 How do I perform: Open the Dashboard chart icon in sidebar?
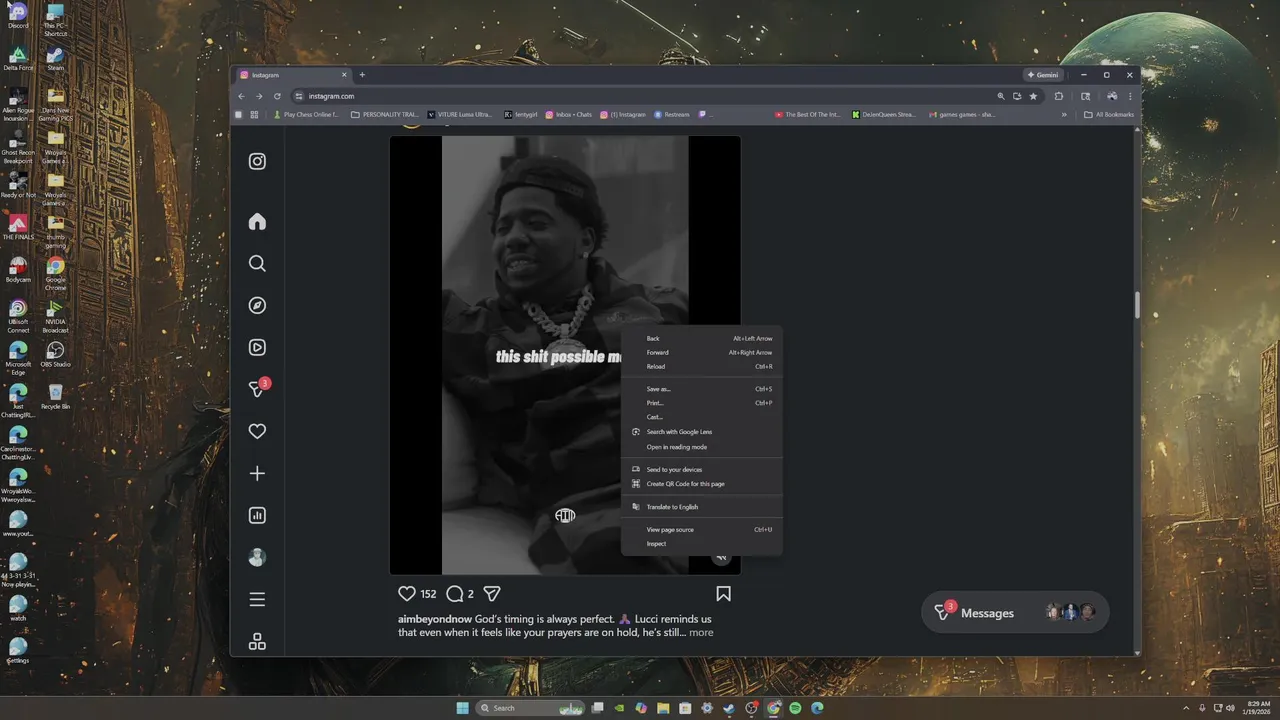pyautogui.click(x=257, y=515)
